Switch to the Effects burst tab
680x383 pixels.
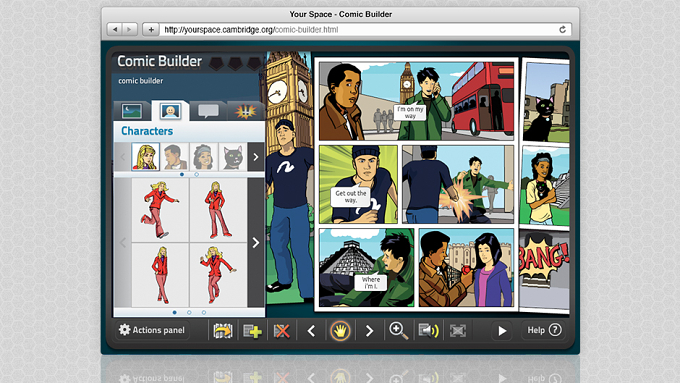point(245,111)
